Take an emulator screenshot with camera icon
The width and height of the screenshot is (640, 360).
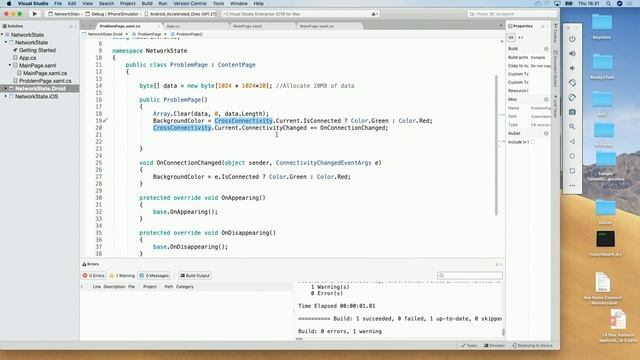[x=572, y=112]
